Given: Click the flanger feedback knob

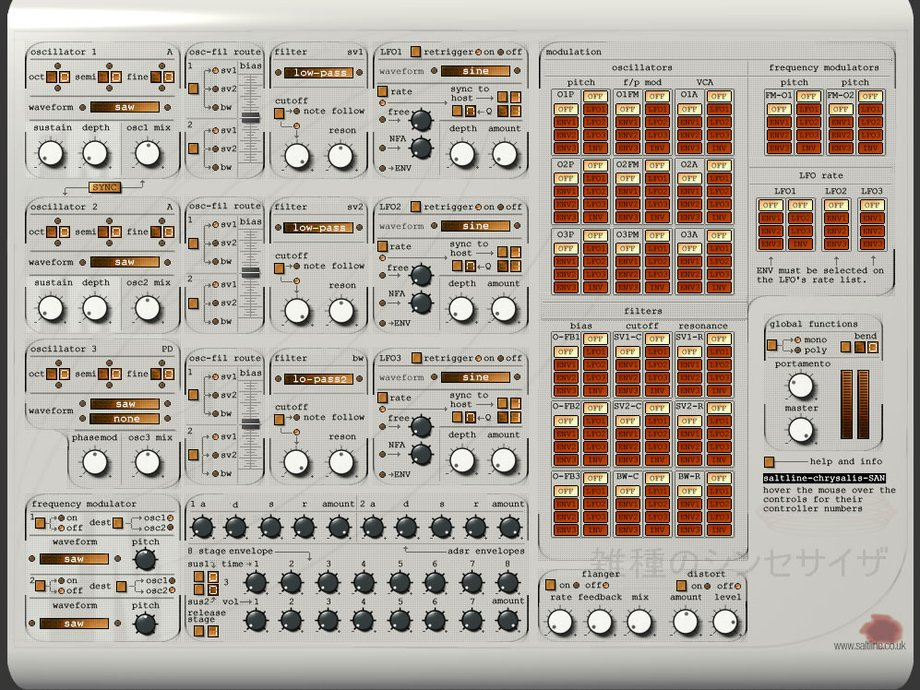Looking at the screenshot, I should click(x=599, y=622).
